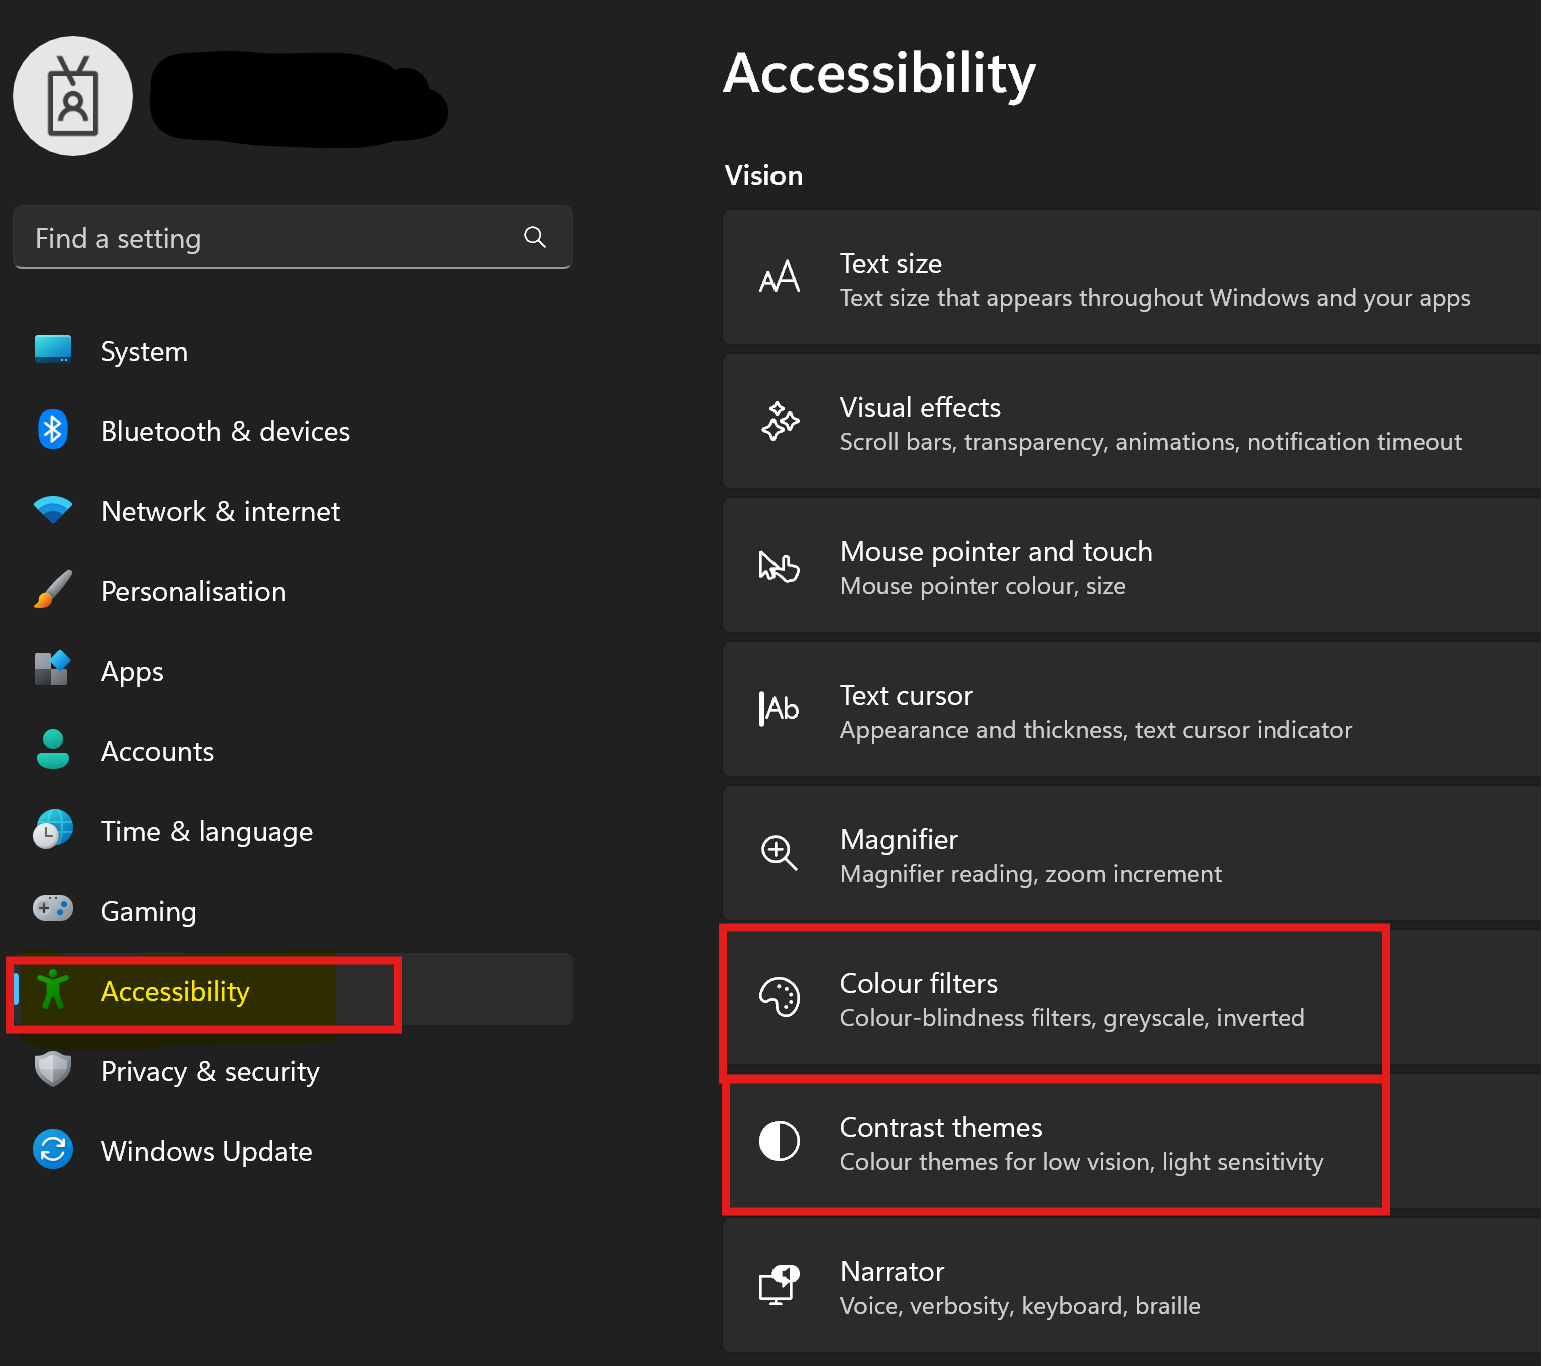Click the Magnifier zoom icon
The width and height of the screenshot is (1542, 1366).
(779, 853)
